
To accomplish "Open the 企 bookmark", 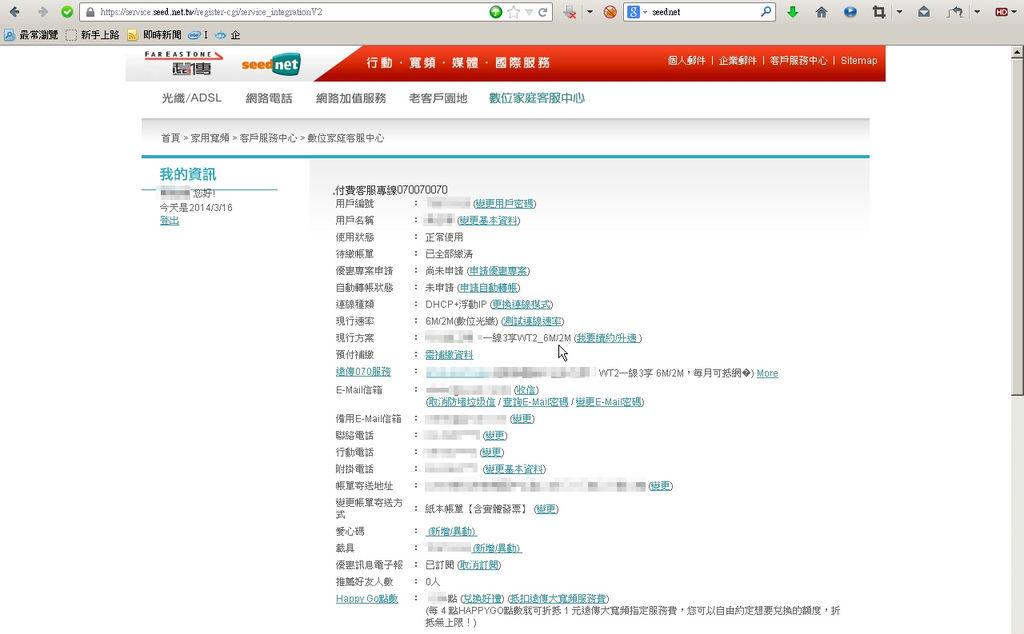I will 228,35.
